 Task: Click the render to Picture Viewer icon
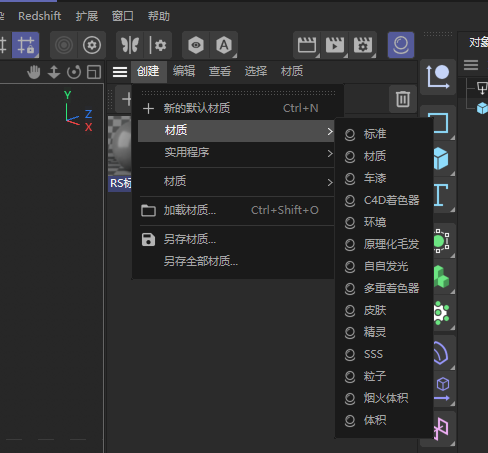[x=335, y=45]
